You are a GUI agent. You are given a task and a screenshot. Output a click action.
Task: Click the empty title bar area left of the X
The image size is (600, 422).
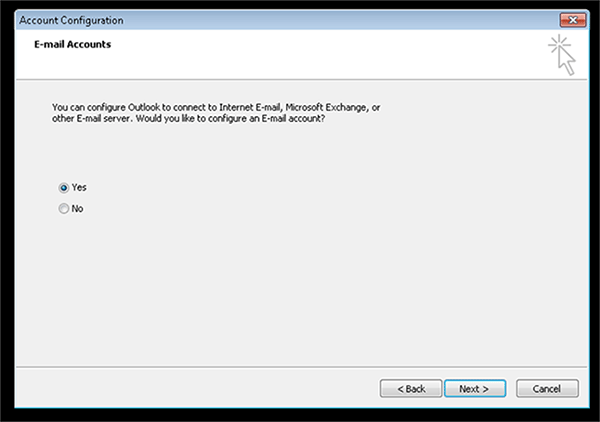341,20
